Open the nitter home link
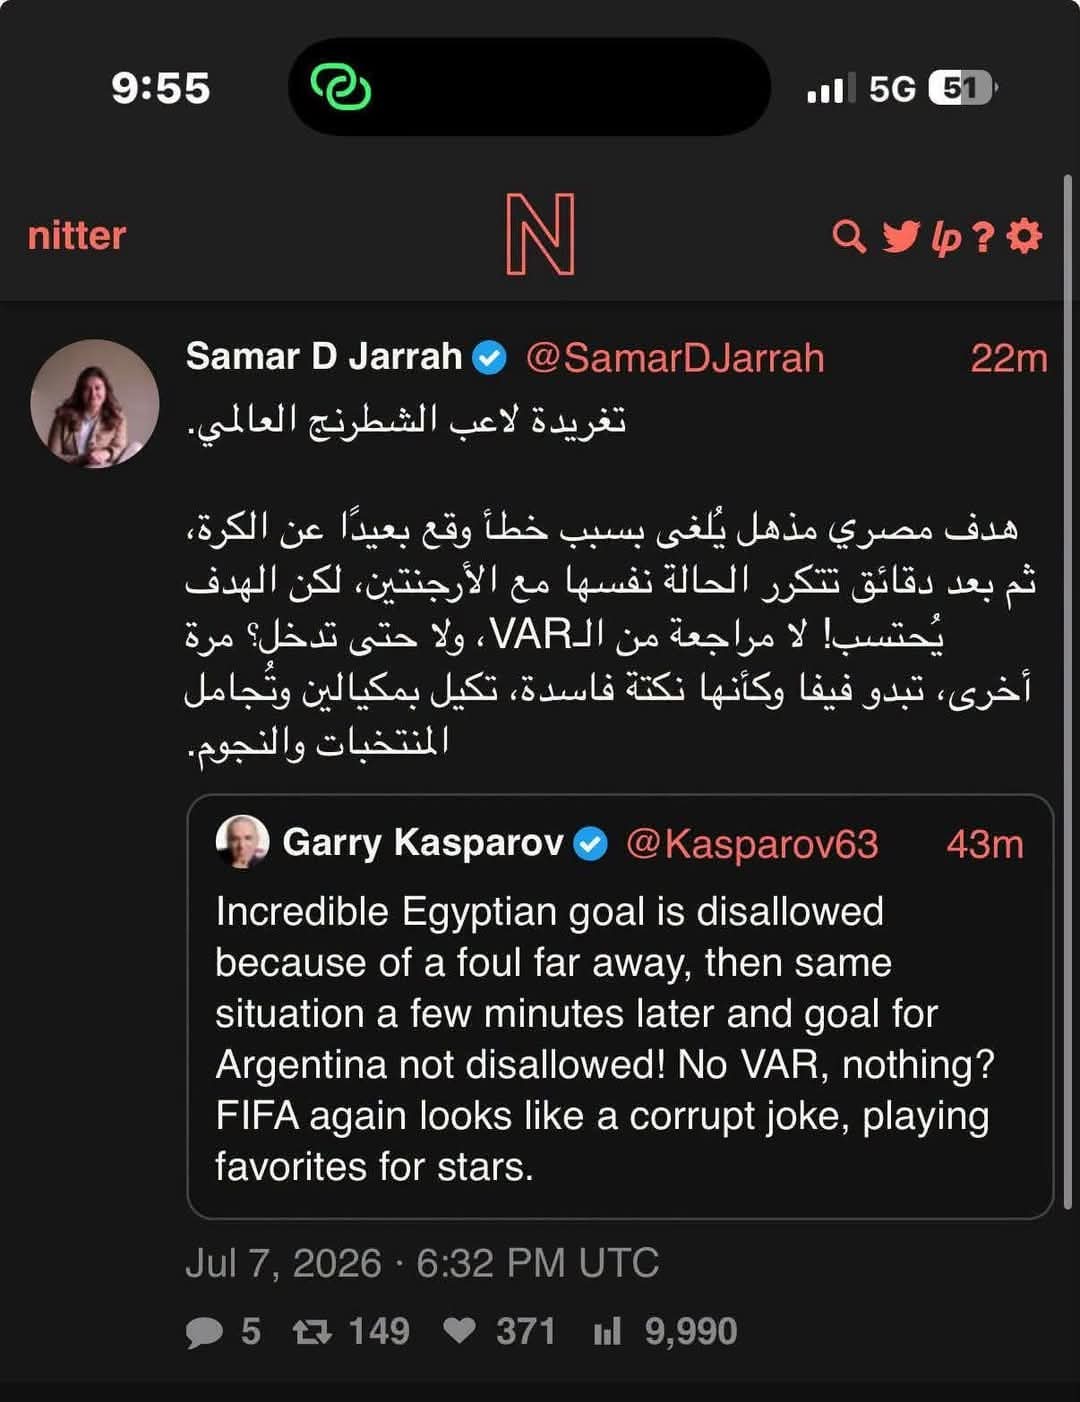This screenshot has height=1402, width=1080. (x=77, y=236)
